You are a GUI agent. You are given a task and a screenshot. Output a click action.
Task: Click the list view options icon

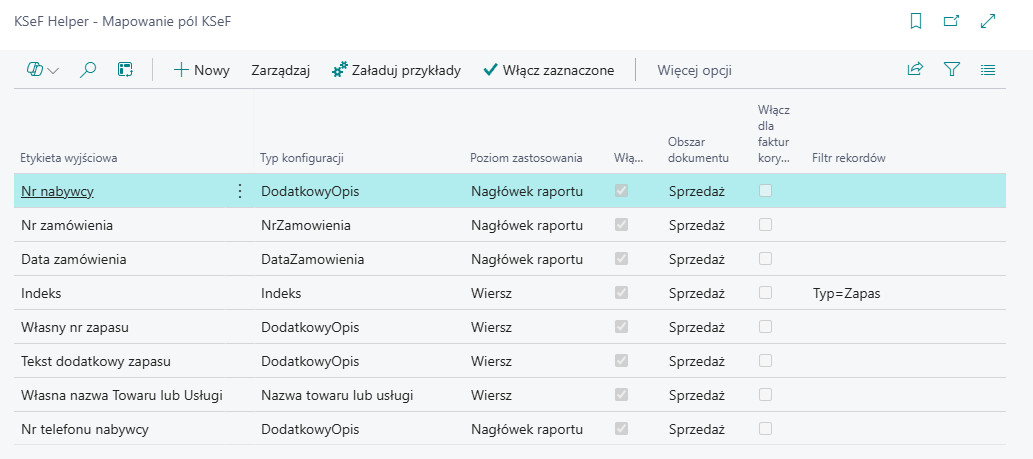988,70
